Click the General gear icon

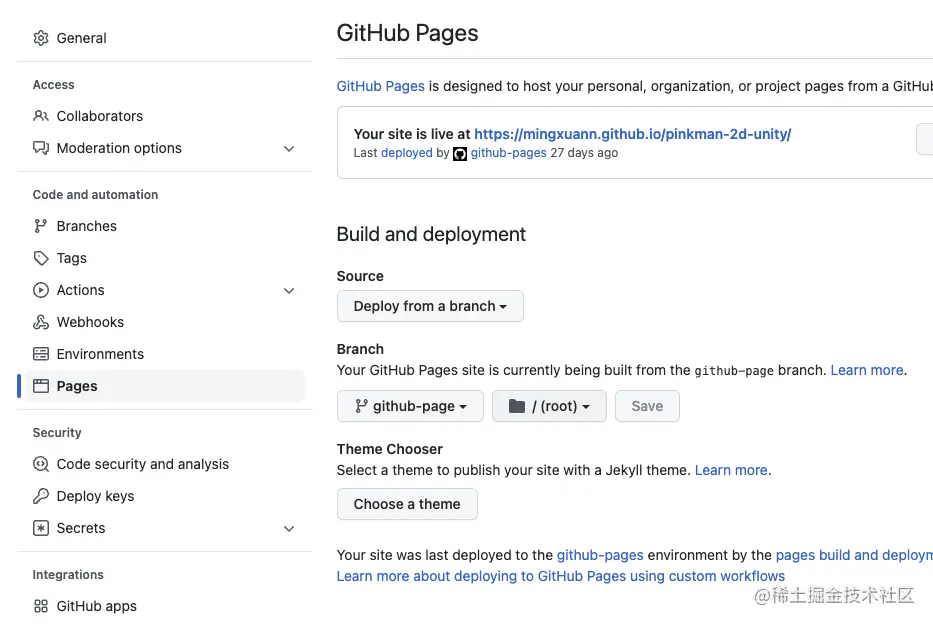click(x=41, y=38)
